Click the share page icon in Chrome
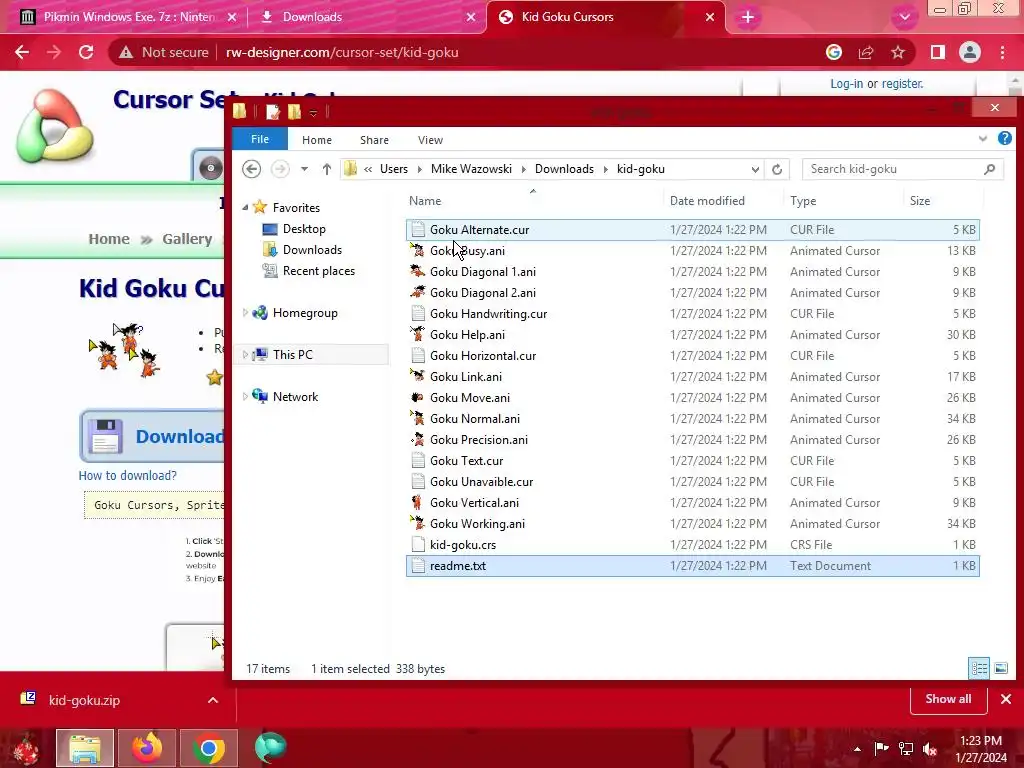Screen dimensions: 1024x768 [866, 52]
